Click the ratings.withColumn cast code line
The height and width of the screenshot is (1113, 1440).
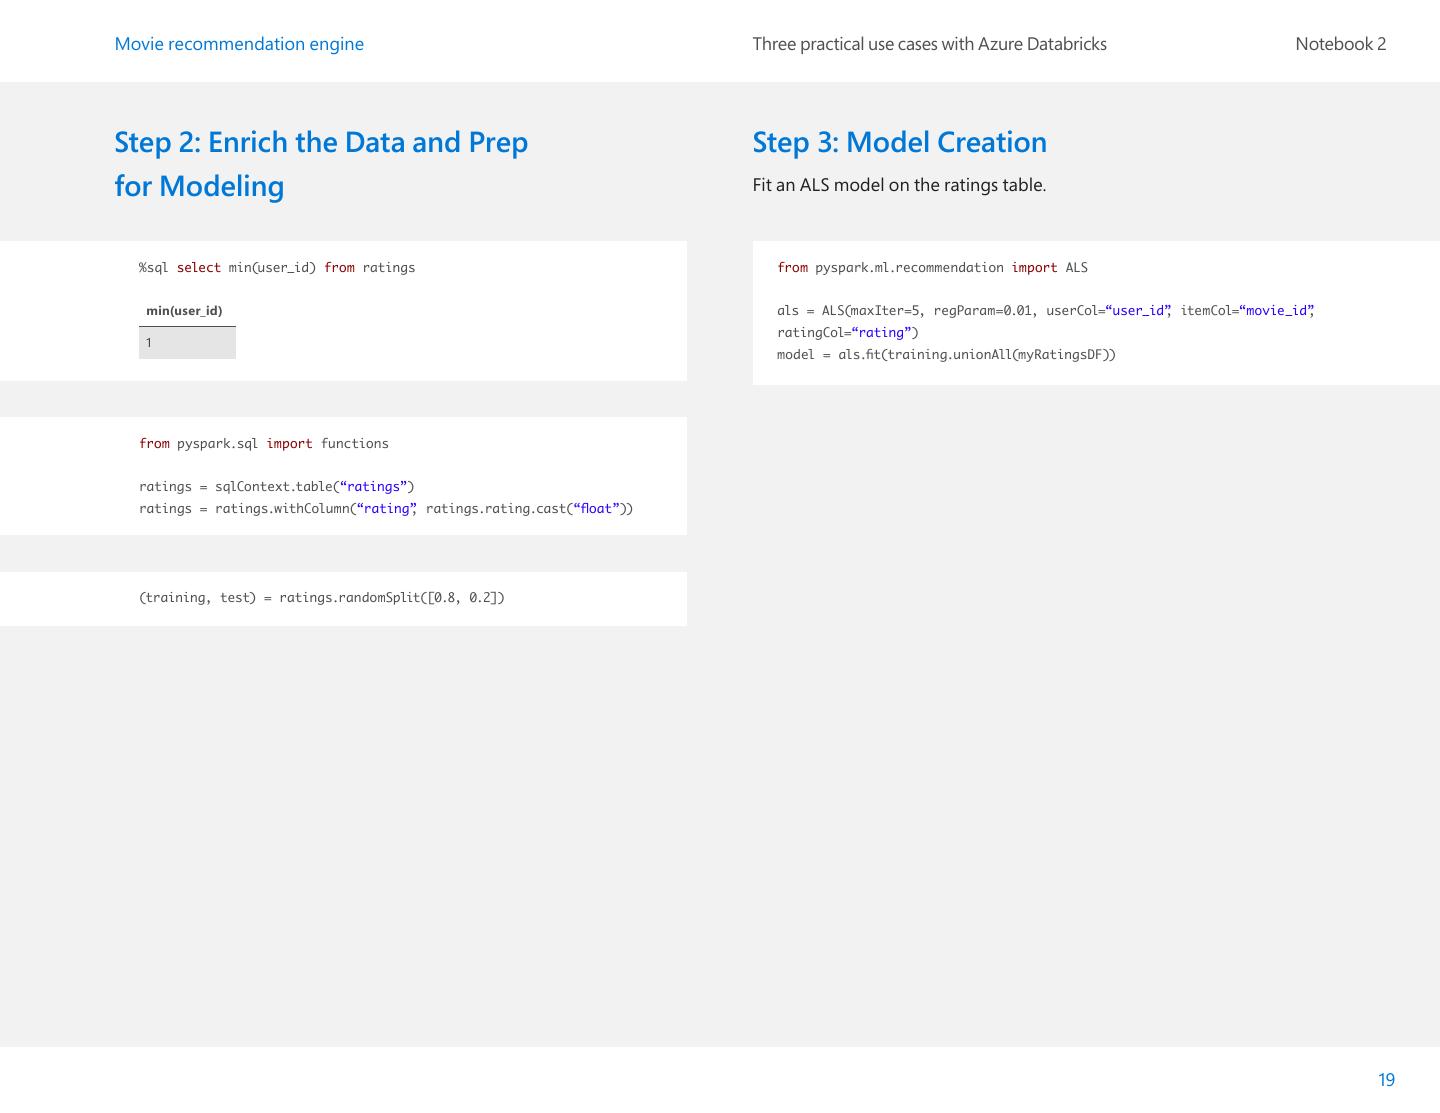[x=386, y=509]
